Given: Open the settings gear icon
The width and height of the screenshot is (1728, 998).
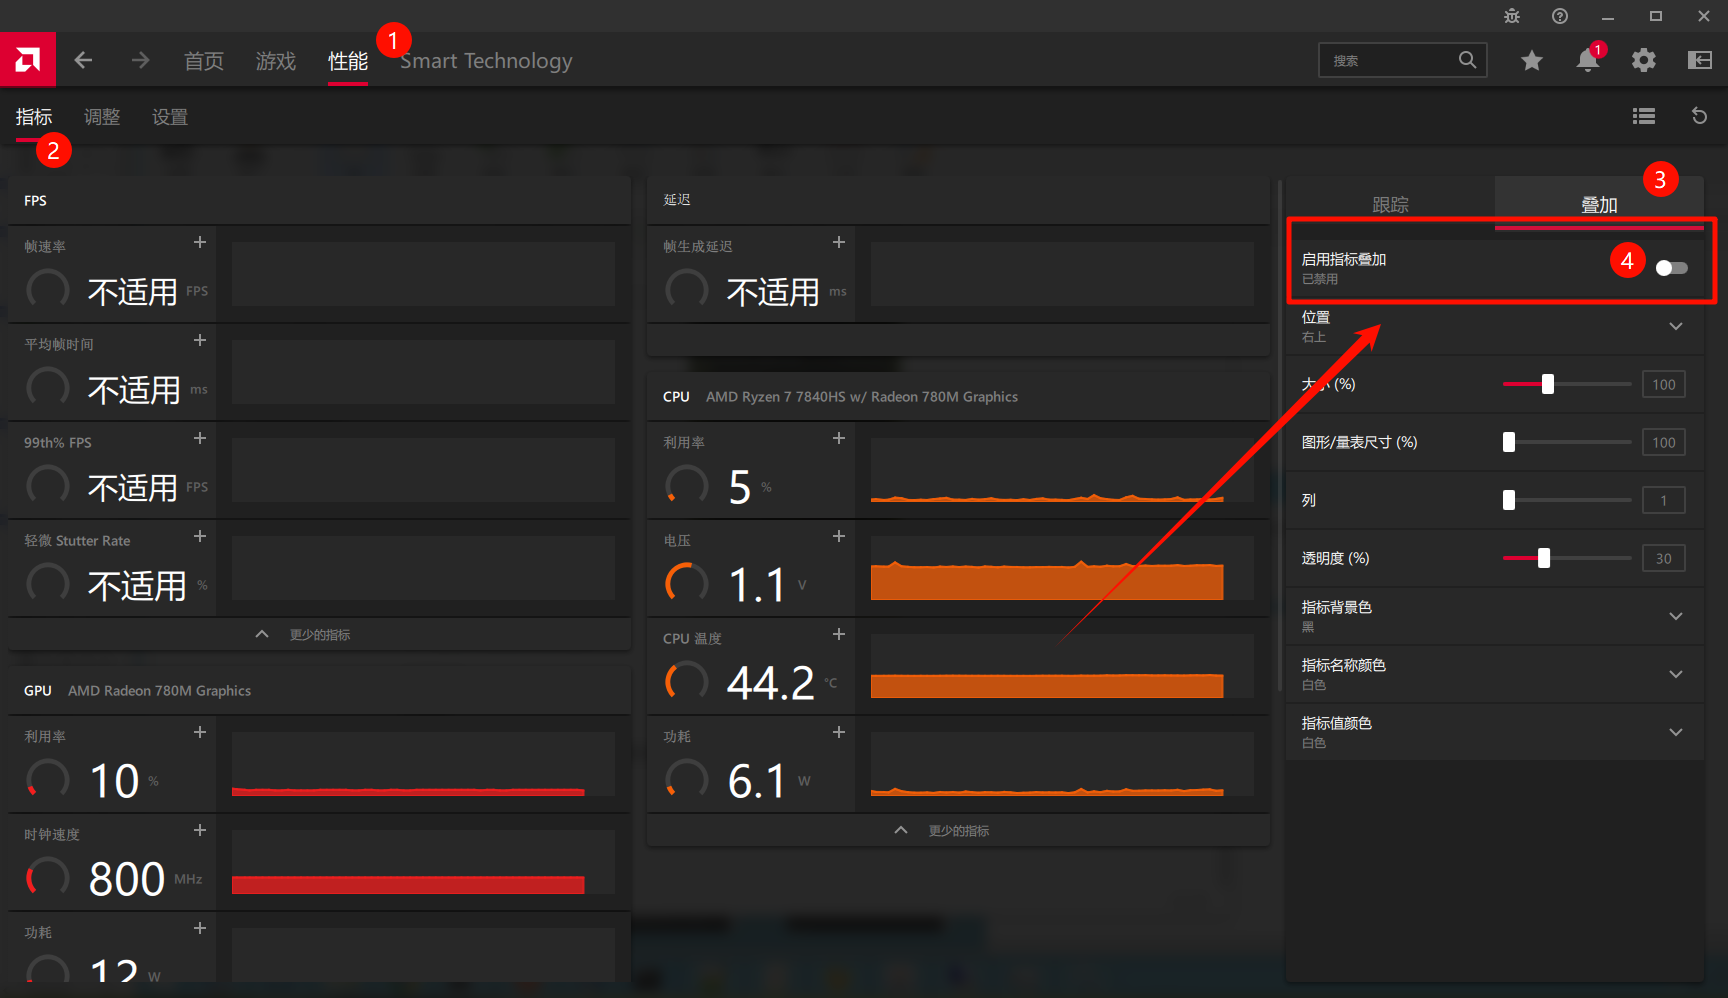Looking at the screenshot, I should 1643,60.
